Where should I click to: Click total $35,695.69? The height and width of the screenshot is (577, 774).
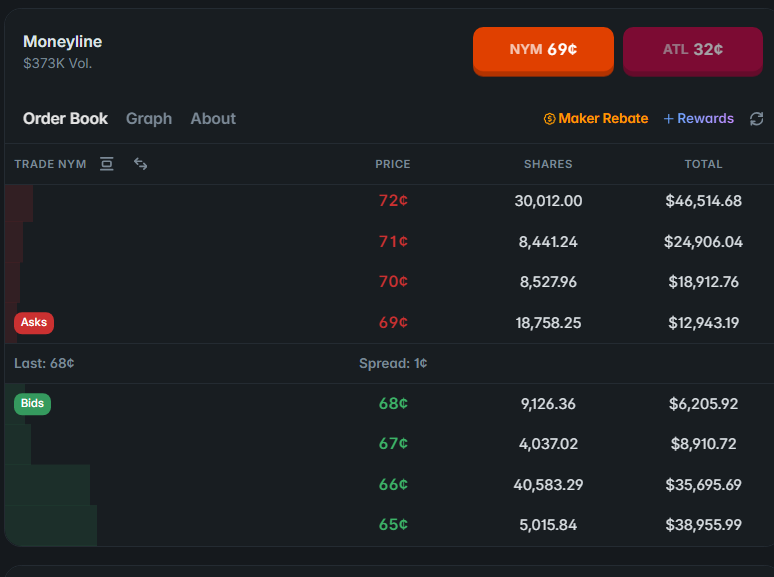[x=703, y=485]
